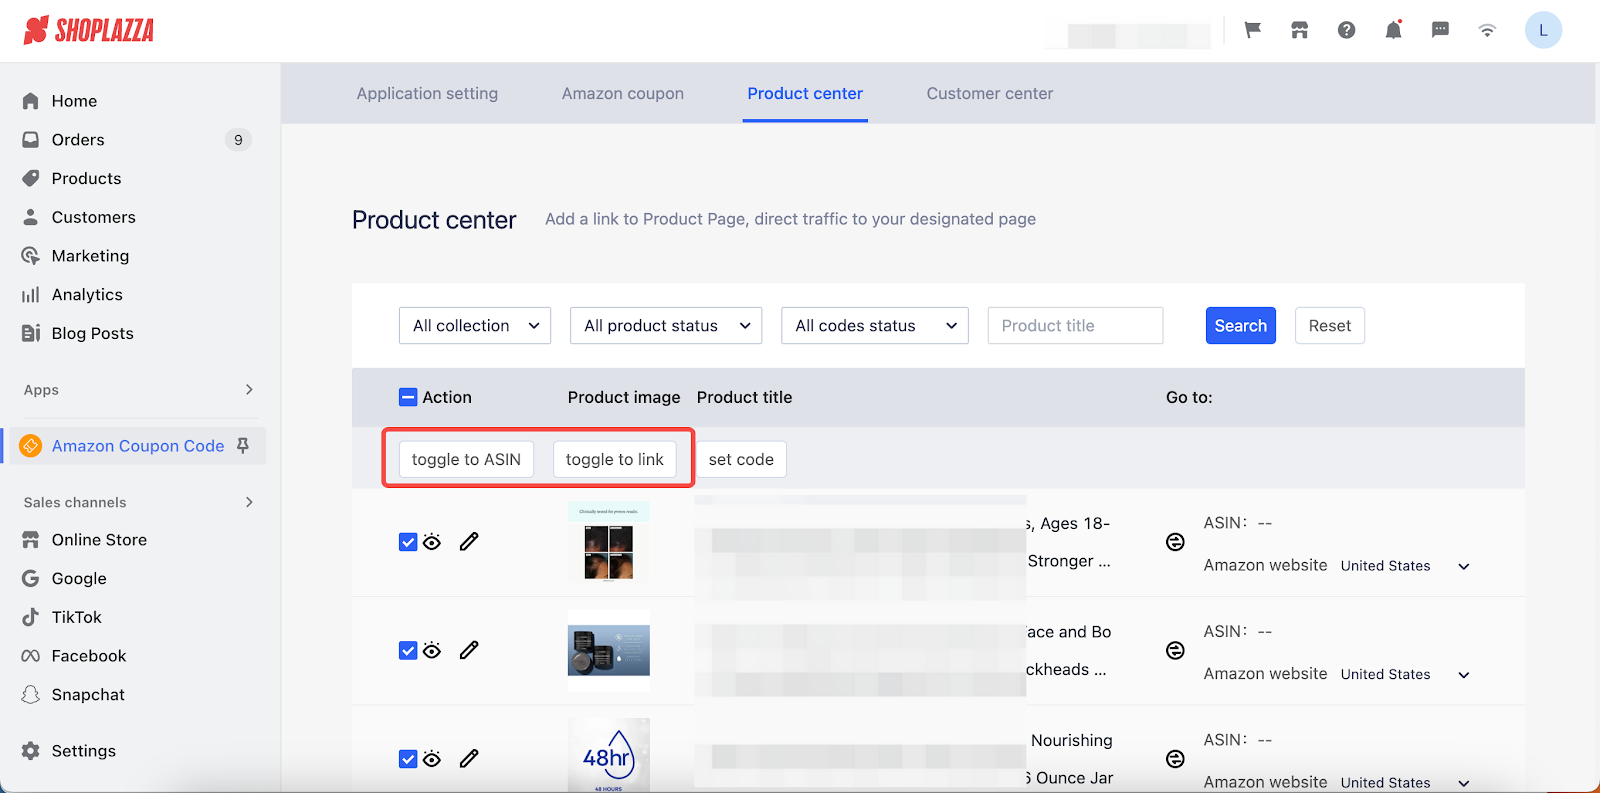Open the chat message icon
Image resolution: width=1600 pixels, height=793 pixels.
coord(1440,30)
